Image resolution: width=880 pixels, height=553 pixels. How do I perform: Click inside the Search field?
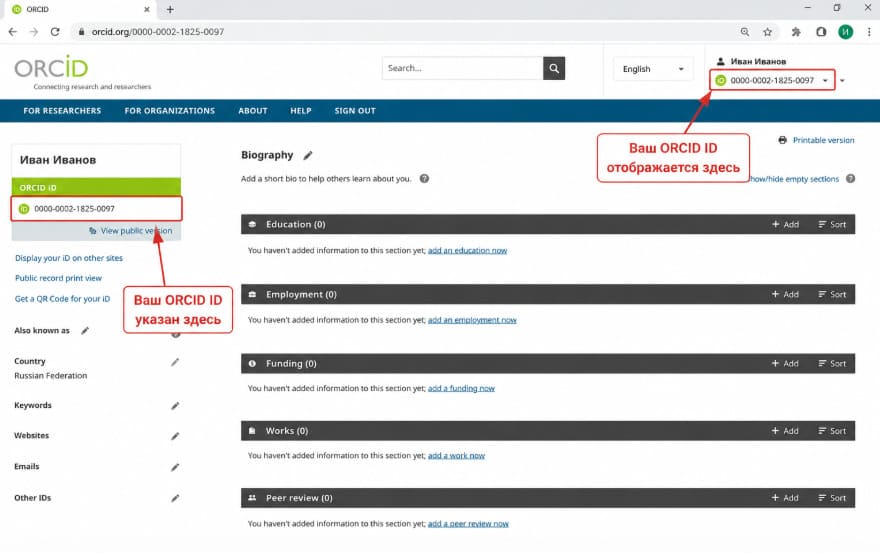click(x=462, y=68)
